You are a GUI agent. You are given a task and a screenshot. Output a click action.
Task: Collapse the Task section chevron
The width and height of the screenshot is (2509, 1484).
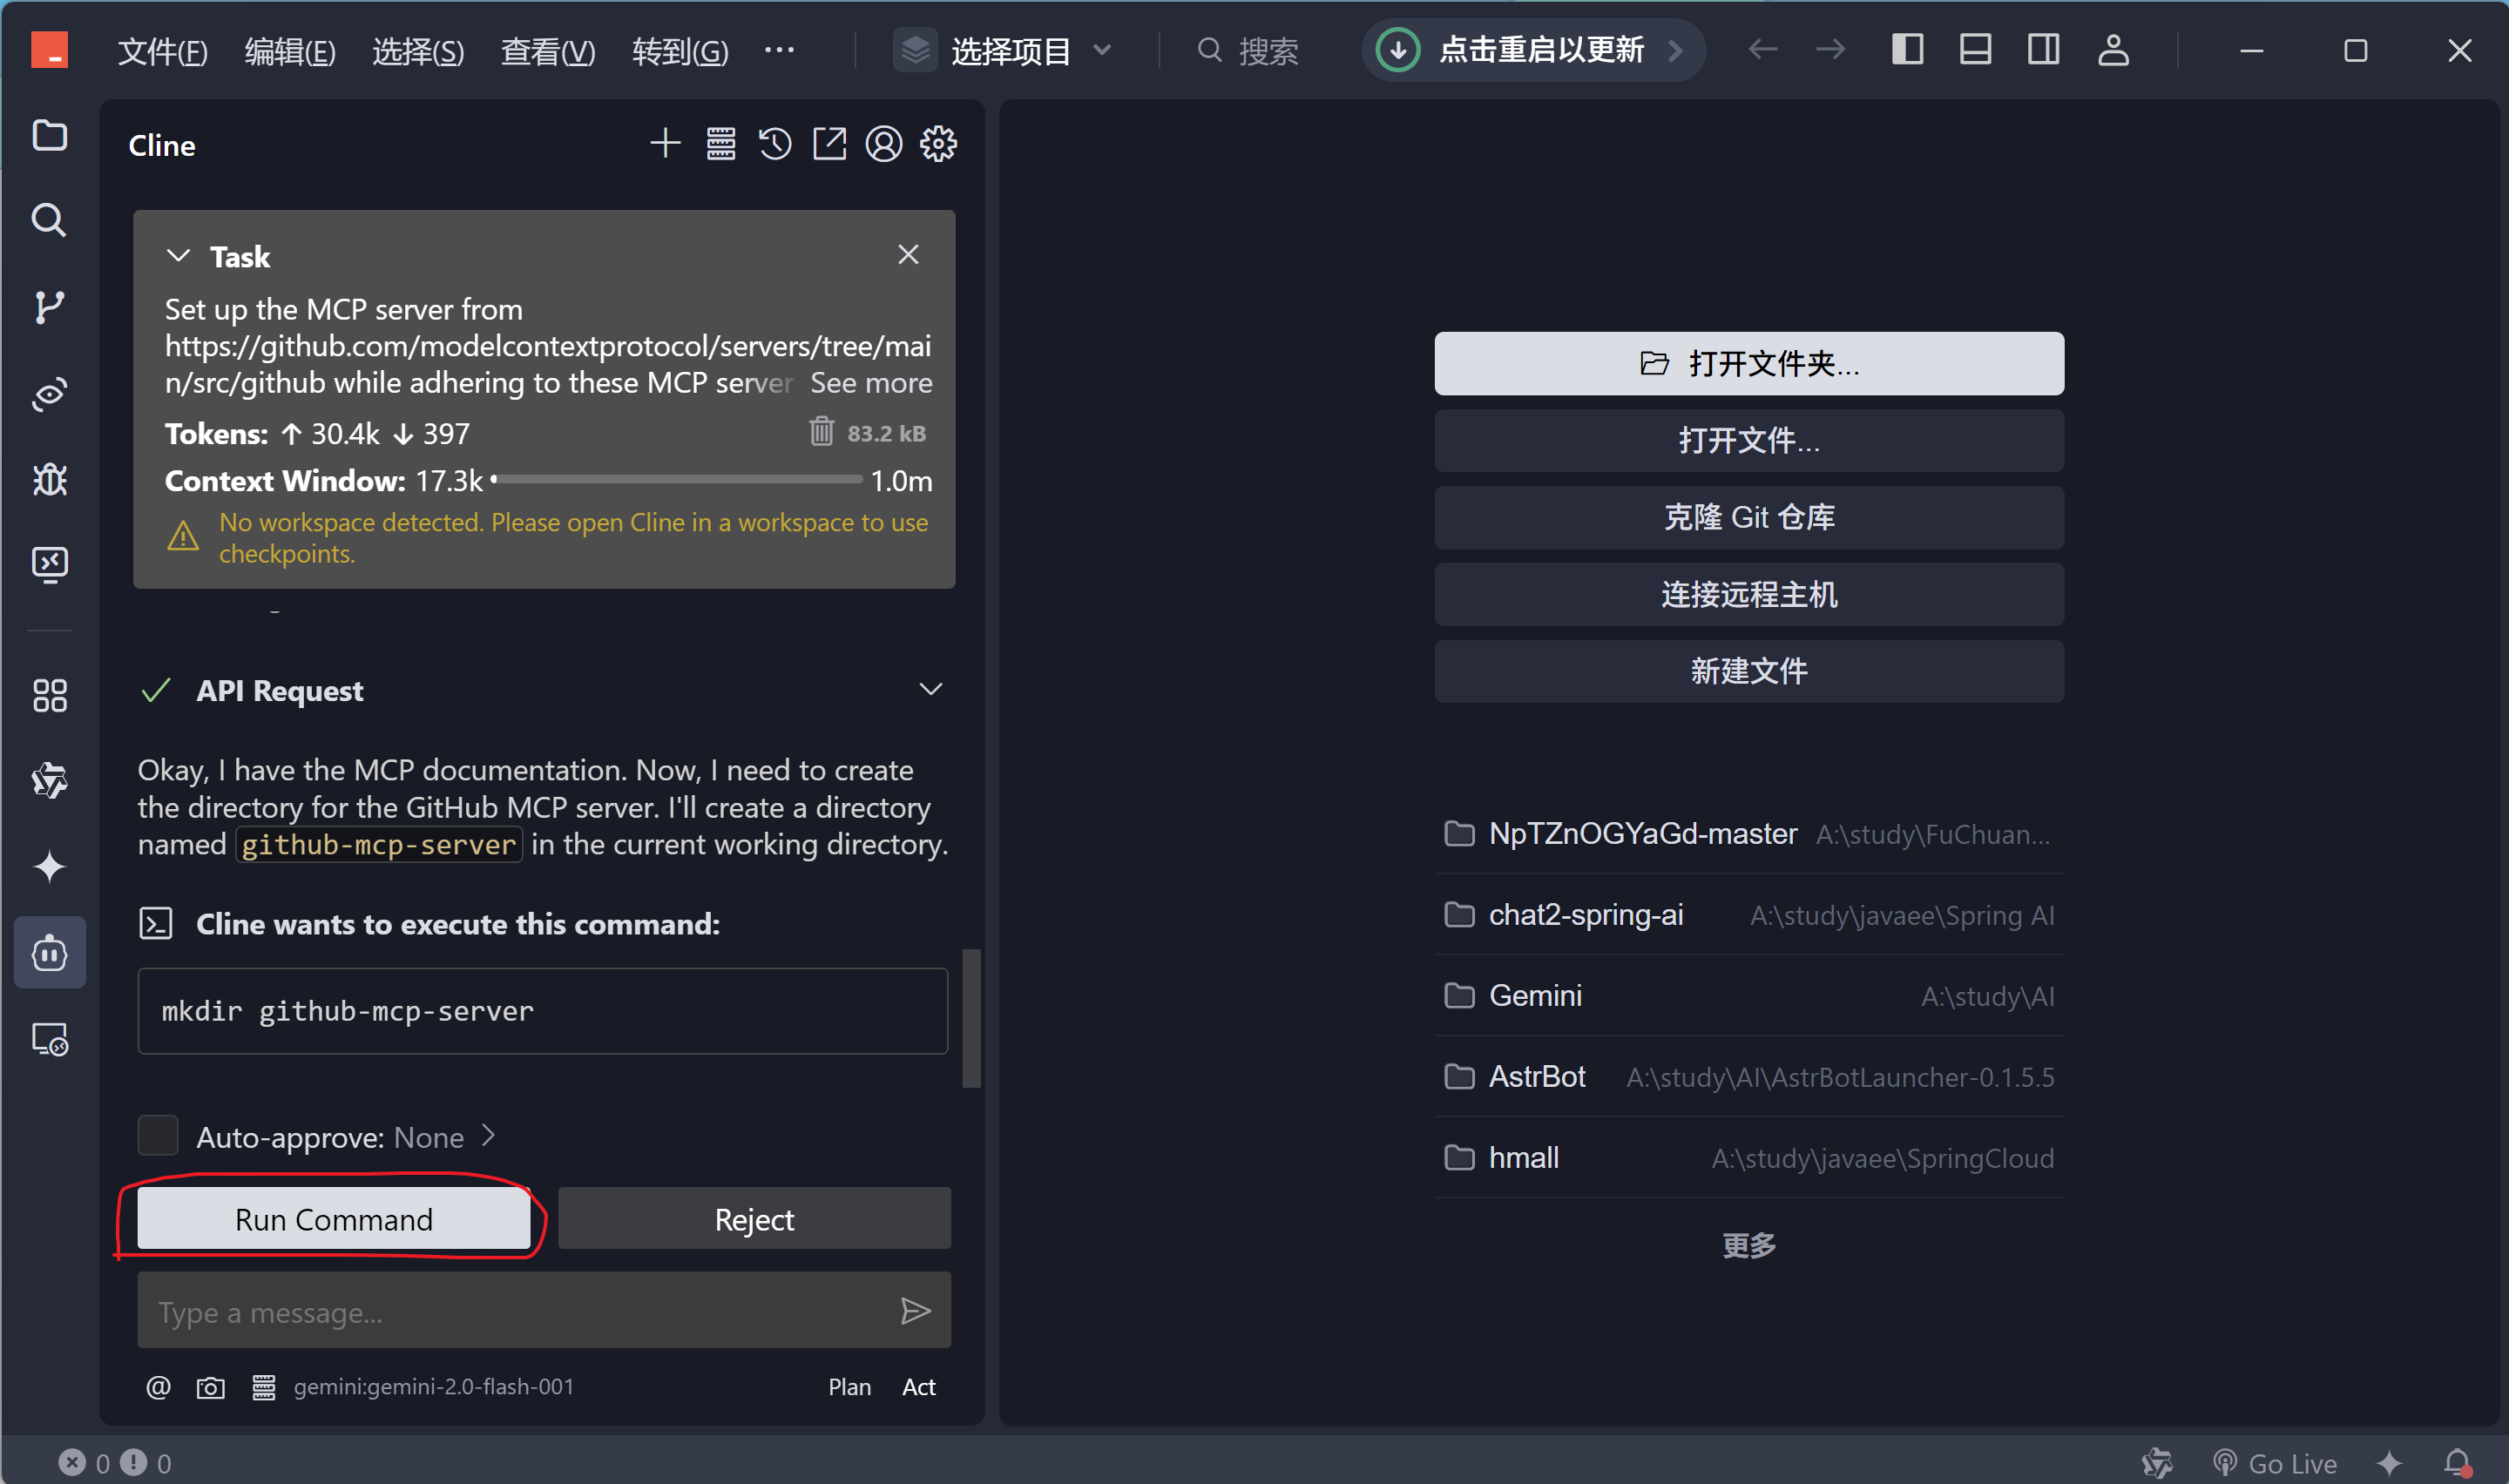[x=178, y=256]
